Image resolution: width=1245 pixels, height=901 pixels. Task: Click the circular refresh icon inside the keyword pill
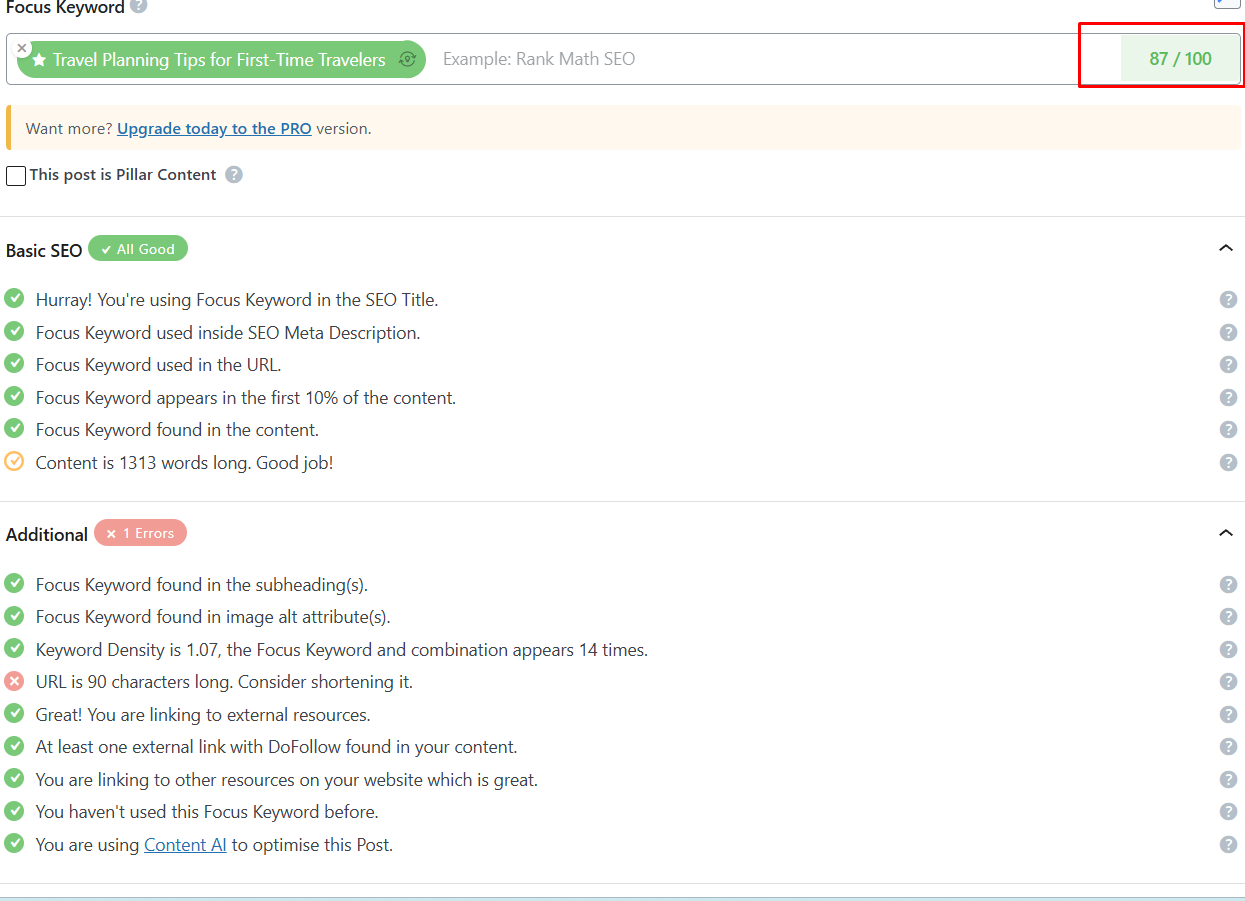(x=407, y=59)
